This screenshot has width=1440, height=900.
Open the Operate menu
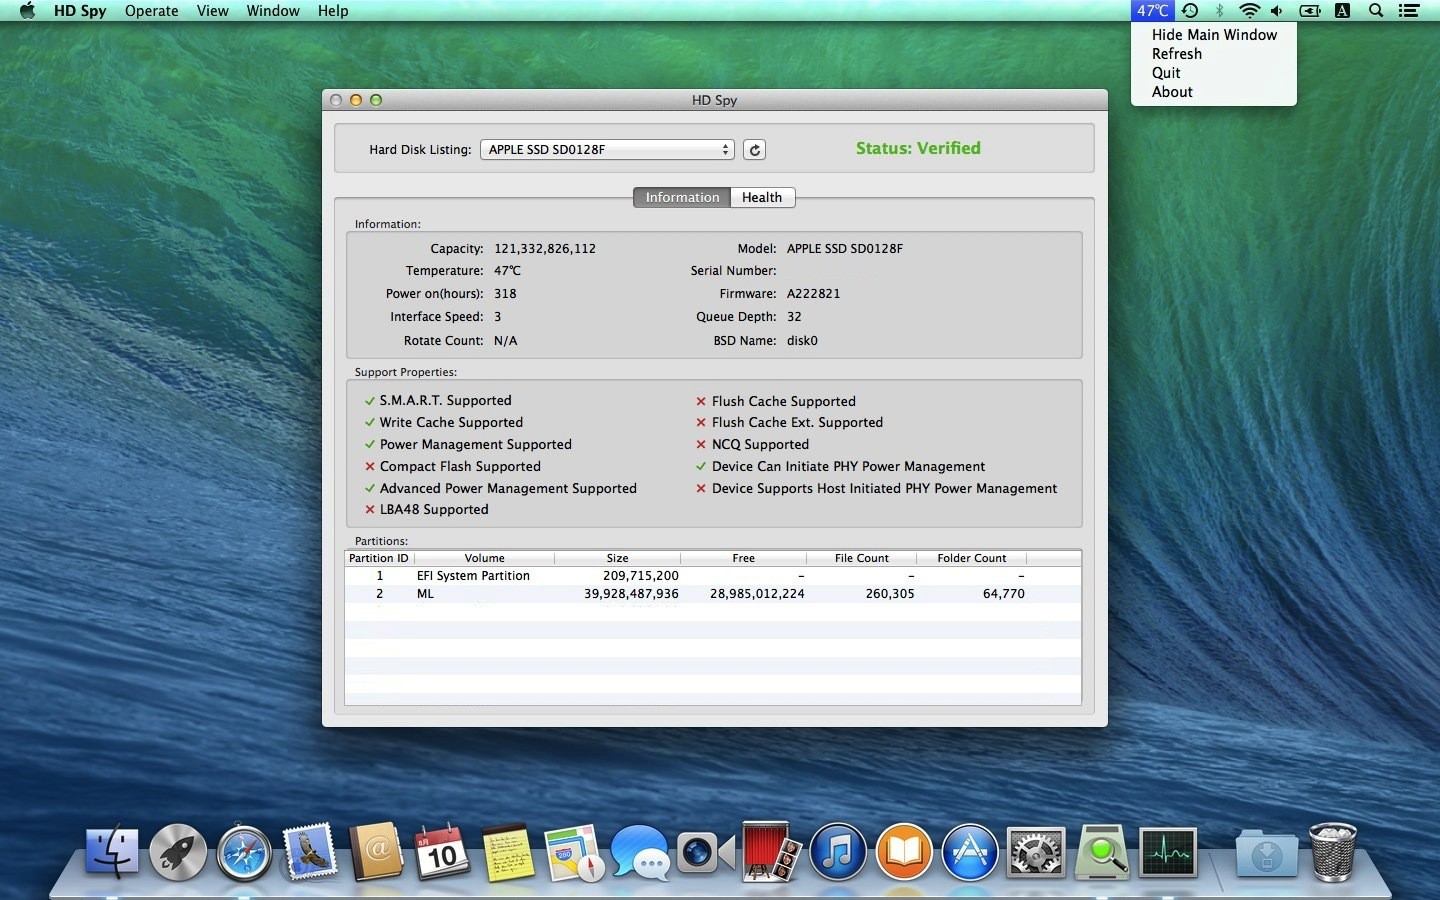coord(152,11)
